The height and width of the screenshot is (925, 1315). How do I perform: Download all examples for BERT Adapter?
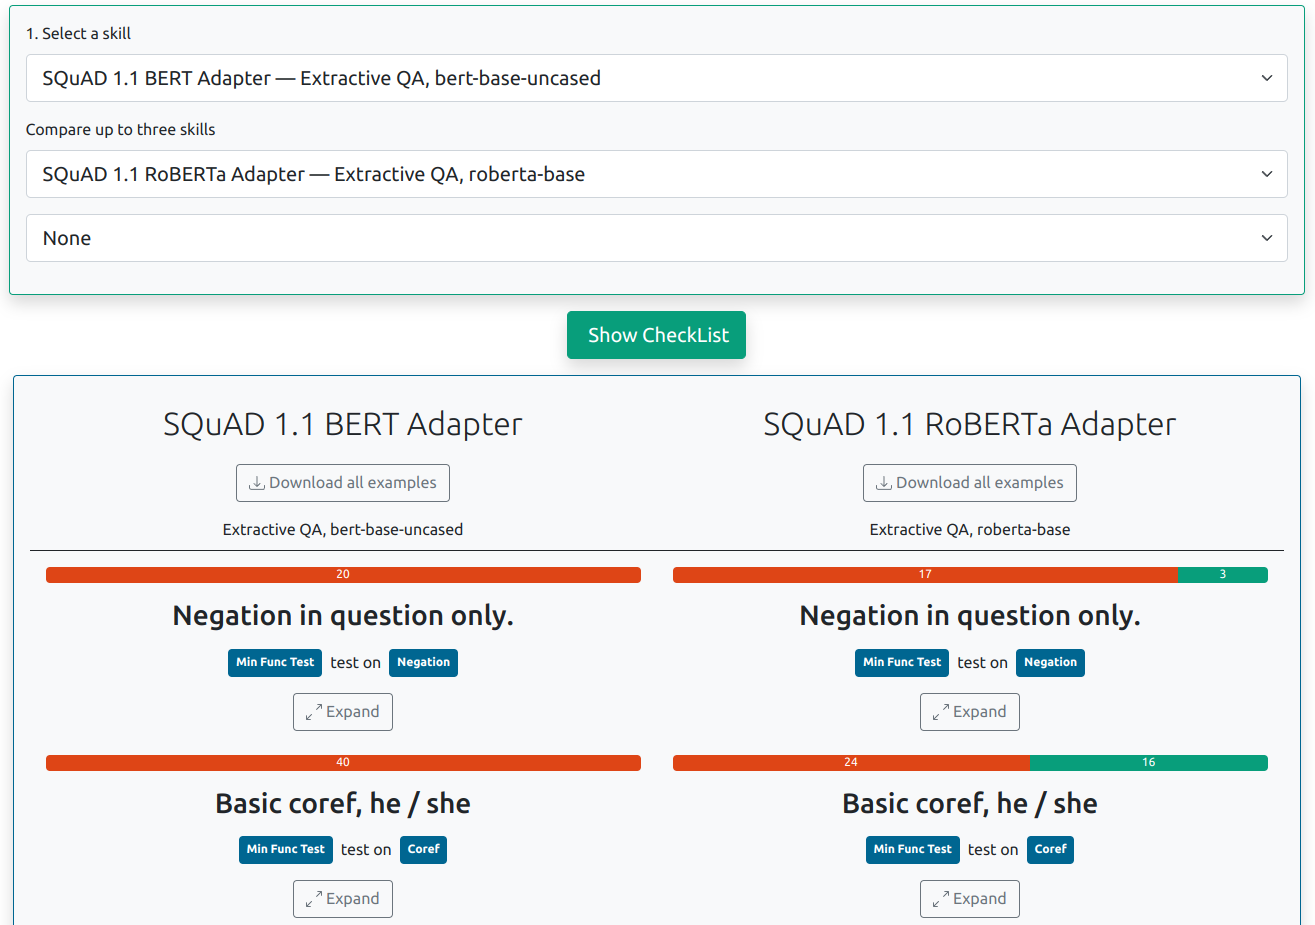343,483
